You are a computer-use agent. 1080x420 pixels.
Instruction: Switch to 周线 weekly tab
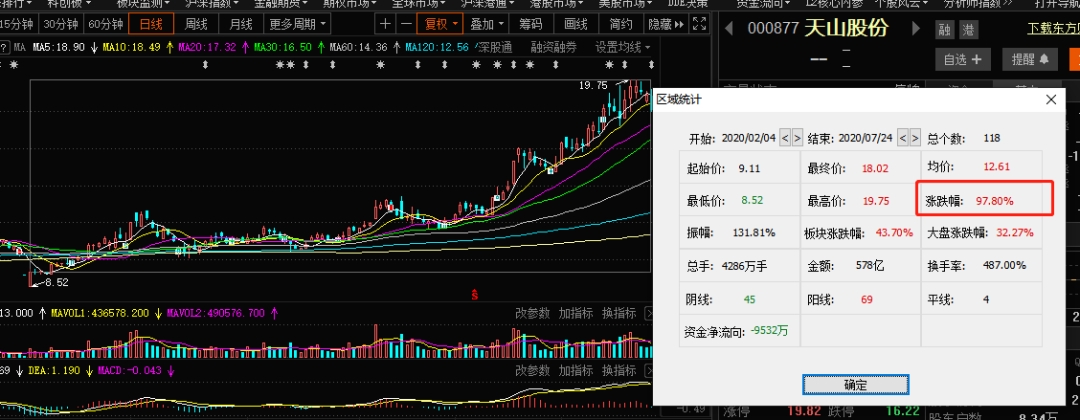point(196,24)
